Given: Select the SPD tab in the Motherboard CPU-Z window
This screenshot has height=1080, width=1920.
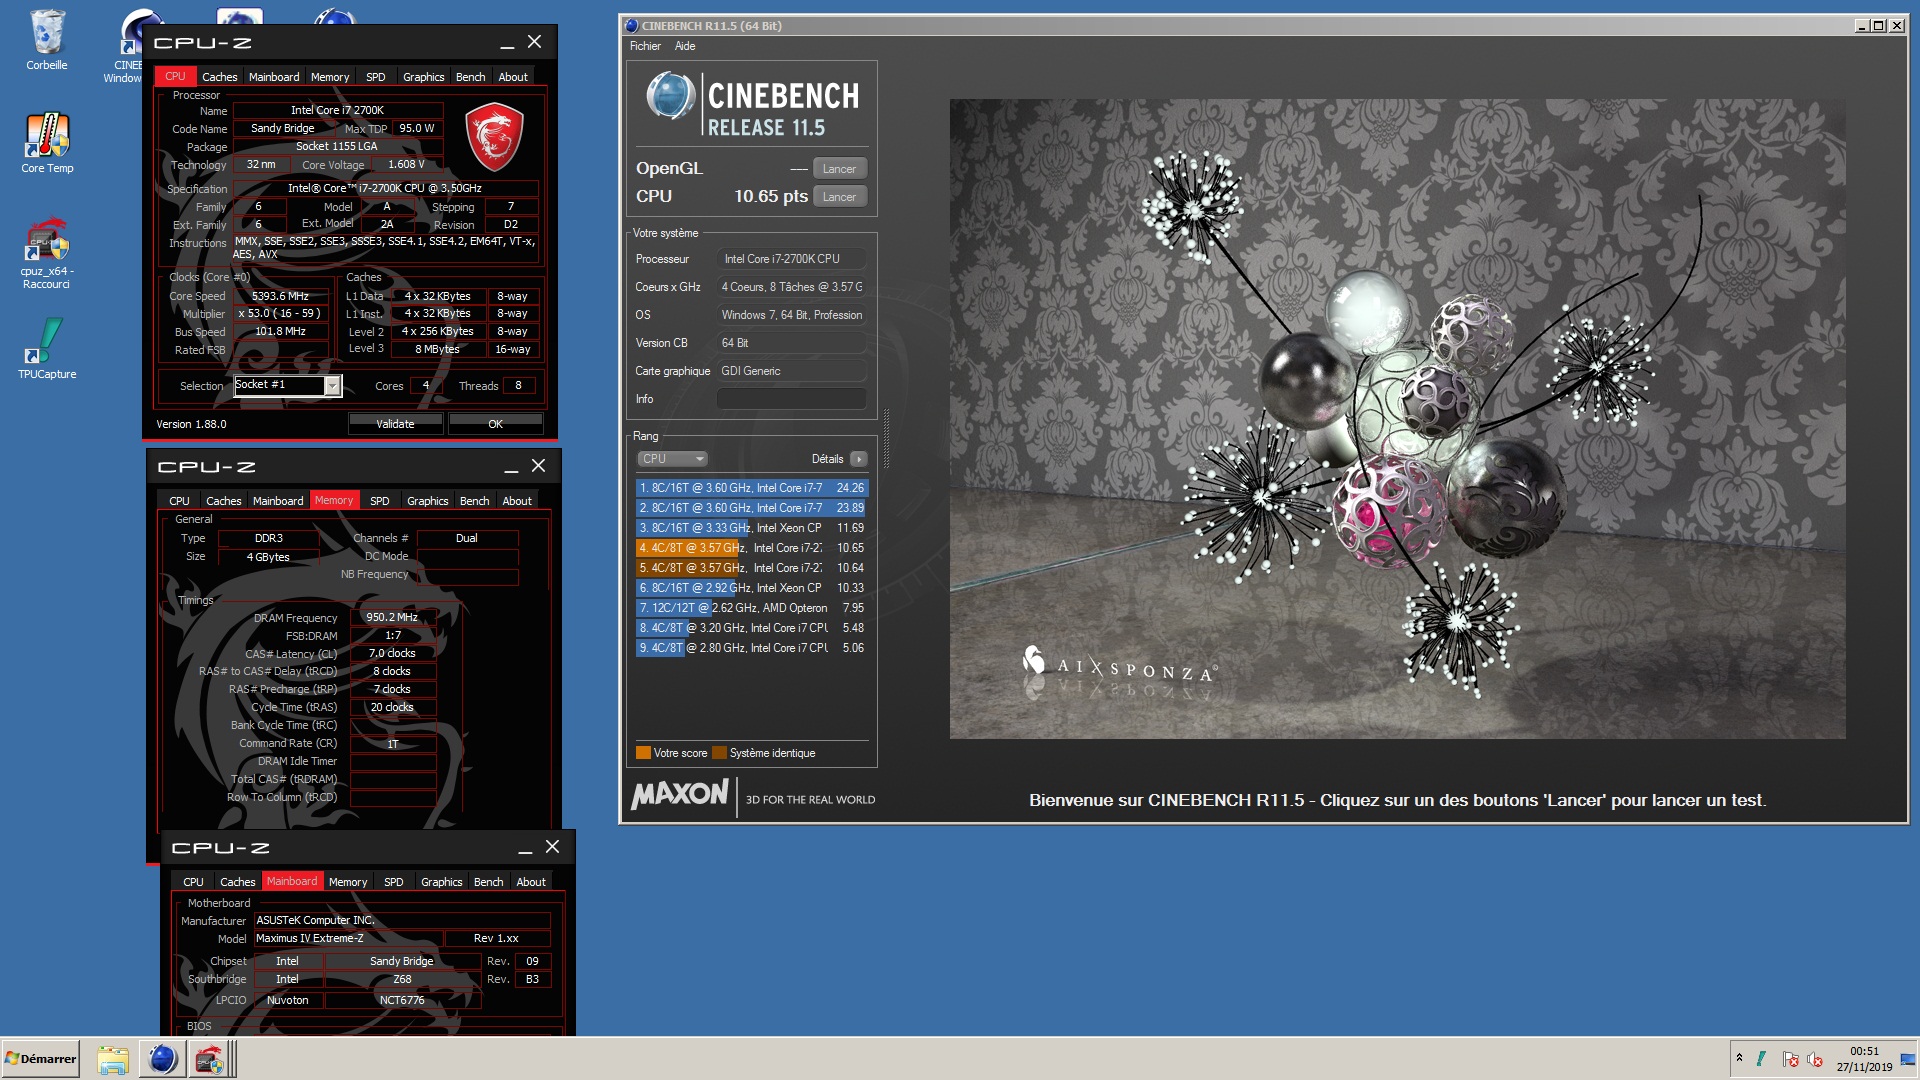Looking at the screenshot, I should point(394,882).
